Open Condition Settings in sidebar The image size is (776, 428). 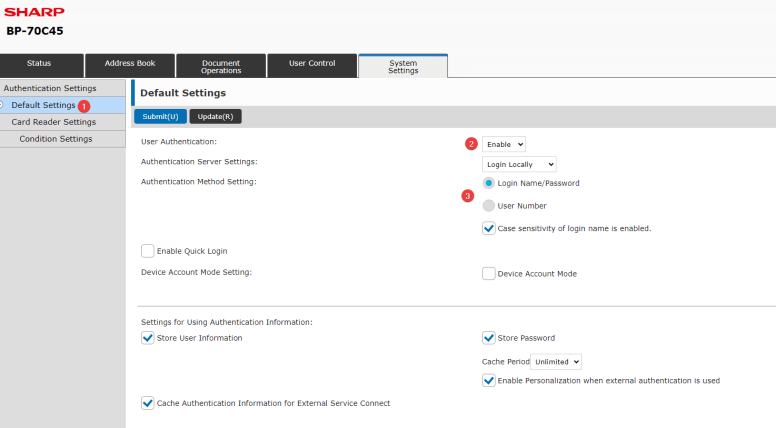point(56,139)
